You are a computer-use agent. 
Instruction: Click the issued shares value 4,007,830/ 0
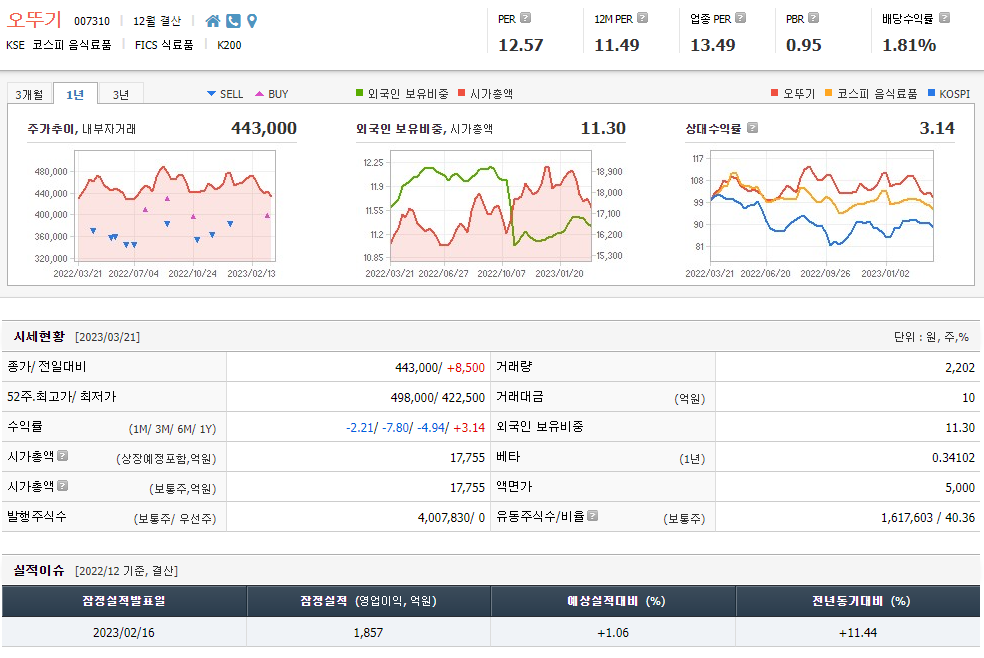[451, 517]
